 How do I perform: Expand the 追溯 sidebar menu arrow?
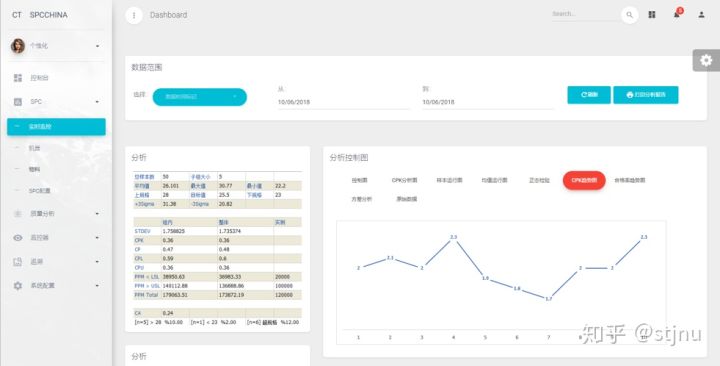pos(97,262)
